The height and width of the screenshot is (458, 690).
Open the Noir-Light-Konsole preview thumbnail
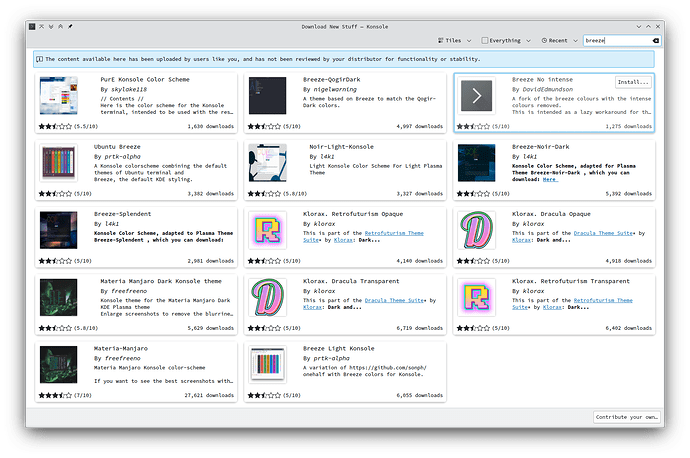click(267, 163)
